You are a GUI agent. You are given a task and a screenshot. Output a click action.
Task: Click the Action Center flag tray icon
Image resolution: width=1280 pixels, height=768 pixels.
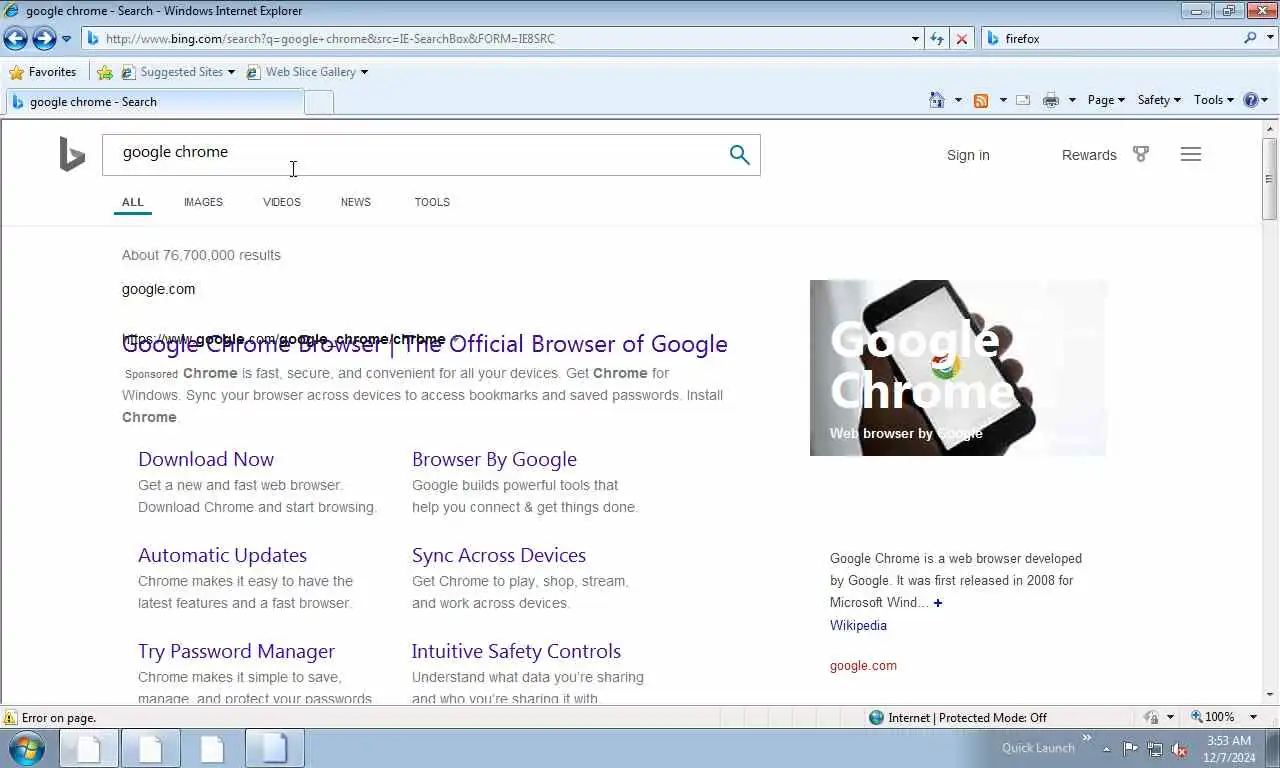tap(1130, 748)
